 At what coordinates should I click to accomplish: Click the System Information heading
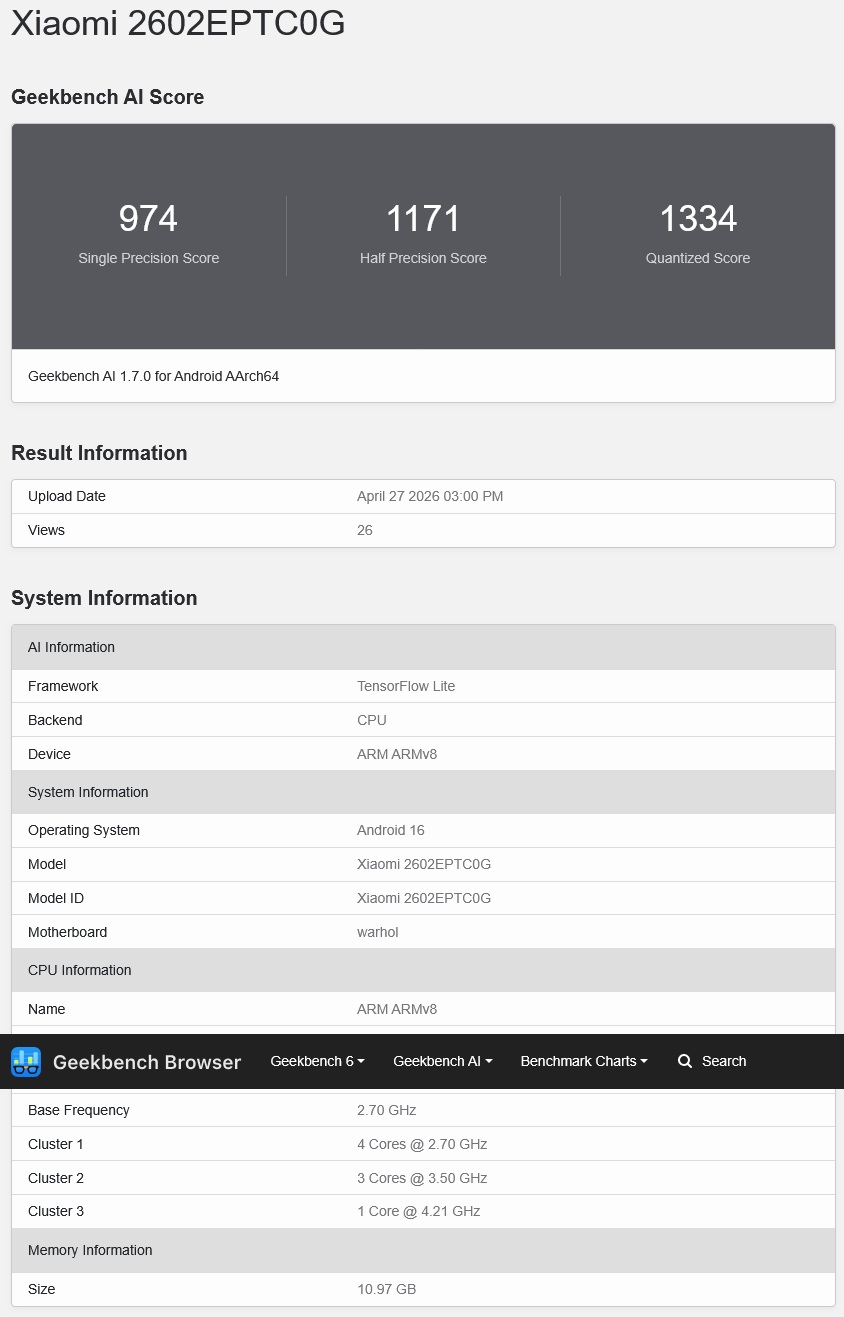pyautogui.click(x=104, y=598)
